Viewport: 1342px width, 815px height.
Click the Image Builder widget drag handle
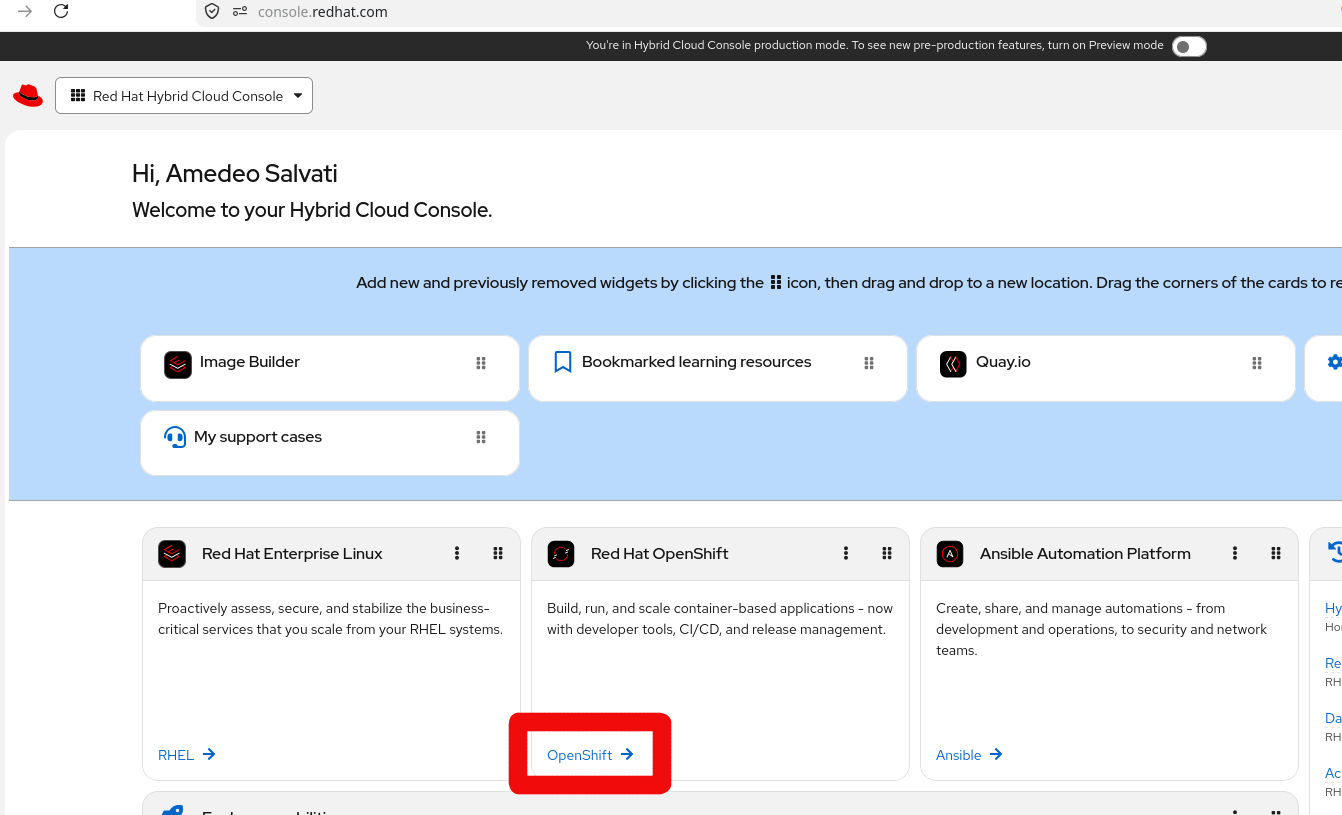pyautogui.click(x=481, y=363)
